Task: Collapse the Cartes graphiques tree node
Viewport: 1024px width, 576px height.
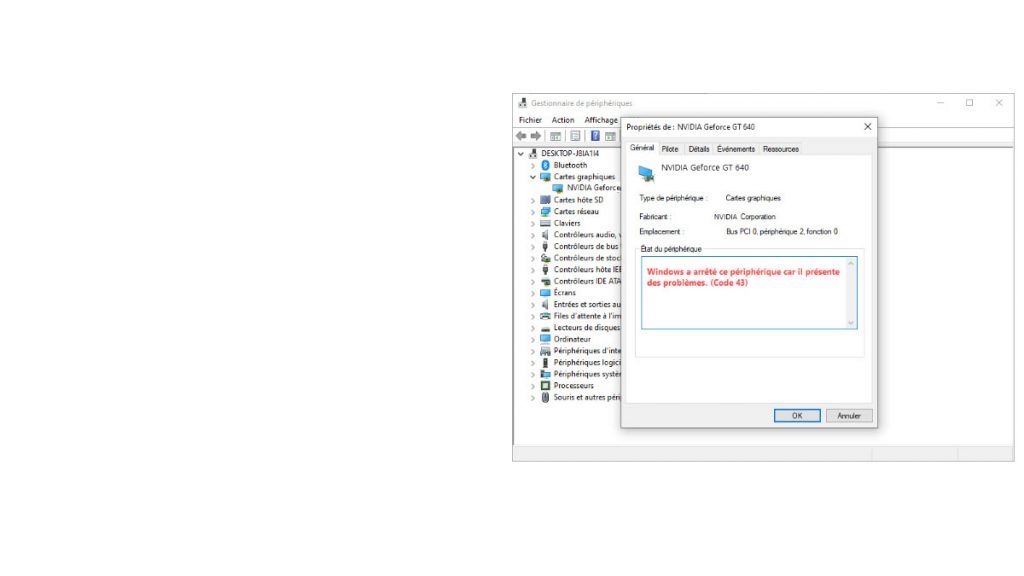Action: [x=533, y=177]
